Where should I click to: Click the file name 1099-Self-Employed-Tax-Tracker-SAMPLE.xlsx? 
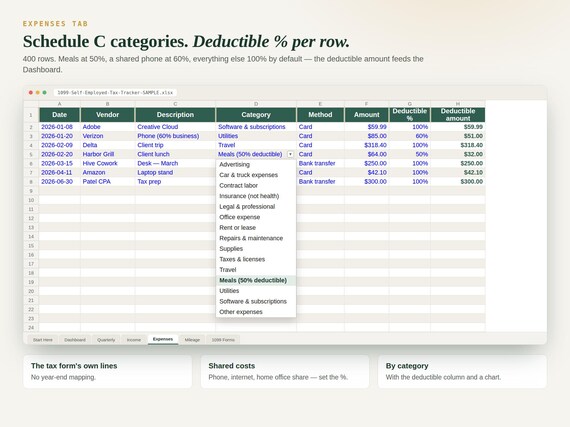[x=115, y=93]
